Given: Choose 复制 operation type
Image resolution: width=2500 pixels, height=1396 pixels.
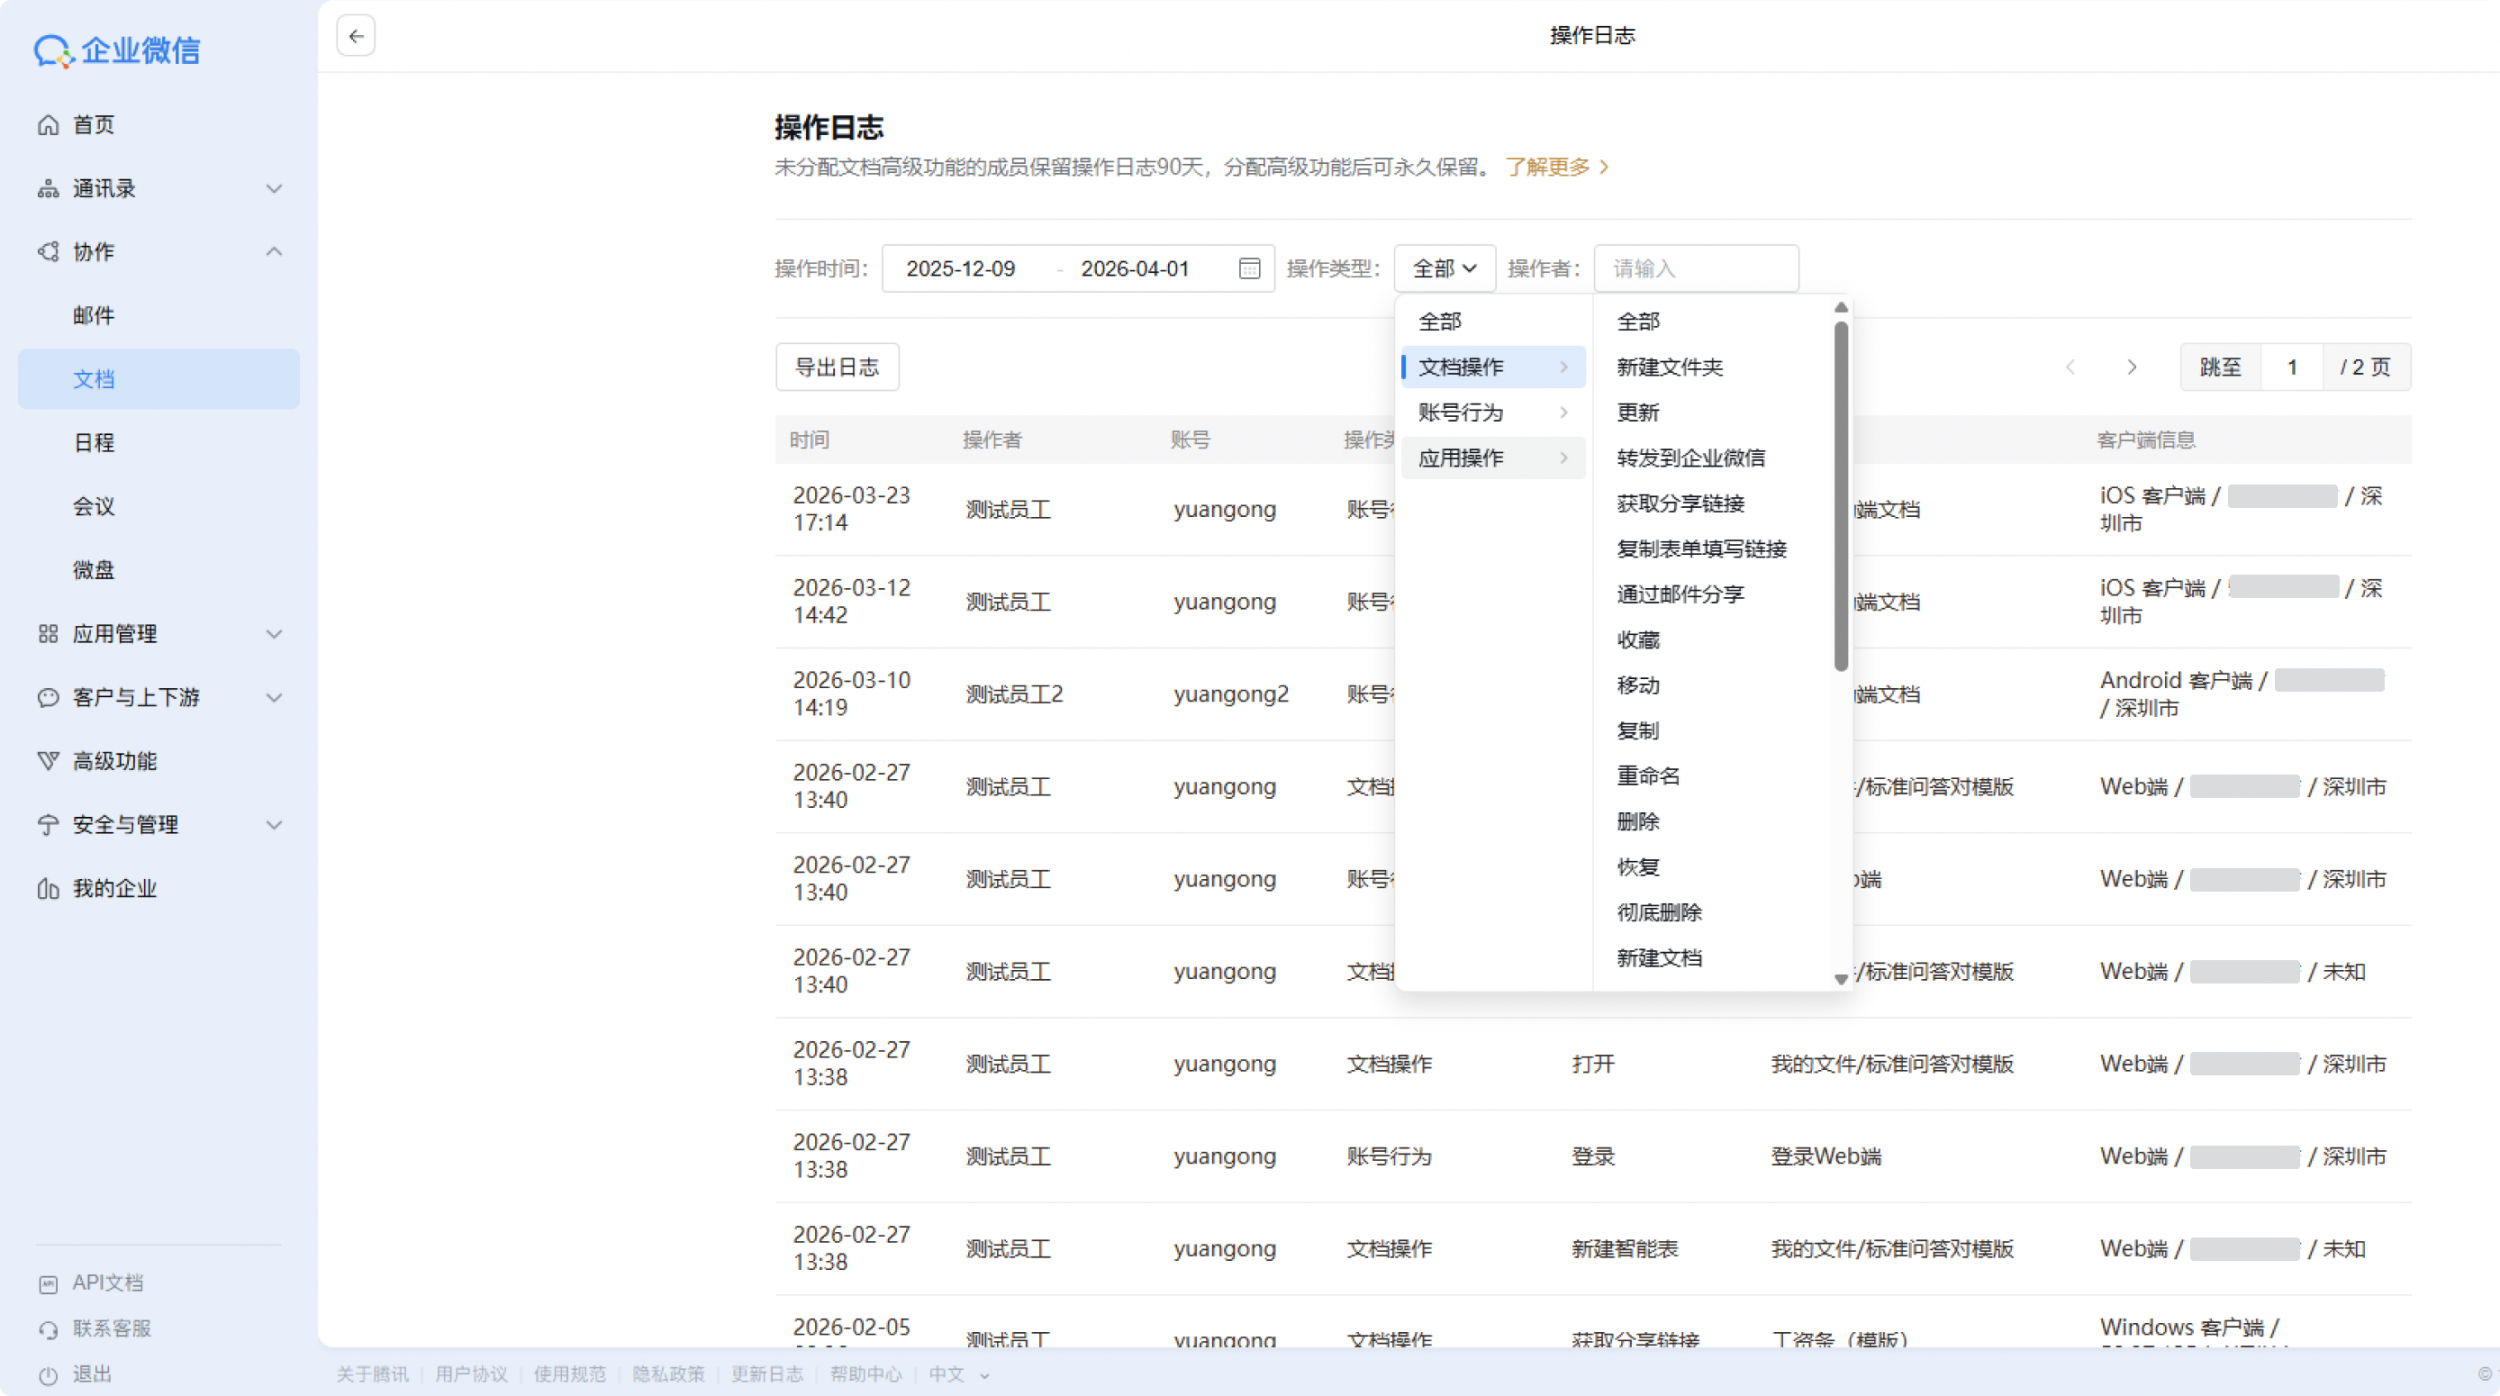Looking at the screenshot, I should (x=1638, y=731).
